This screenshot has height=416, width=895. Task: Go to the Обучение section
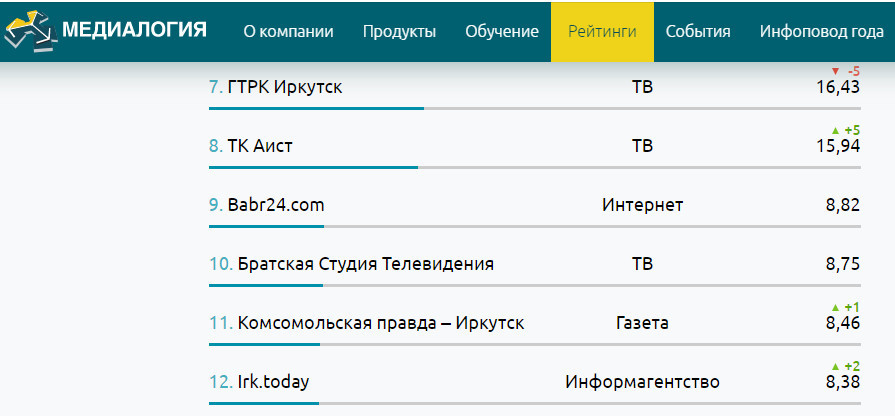pyautogui.click(x=502, y=31)
